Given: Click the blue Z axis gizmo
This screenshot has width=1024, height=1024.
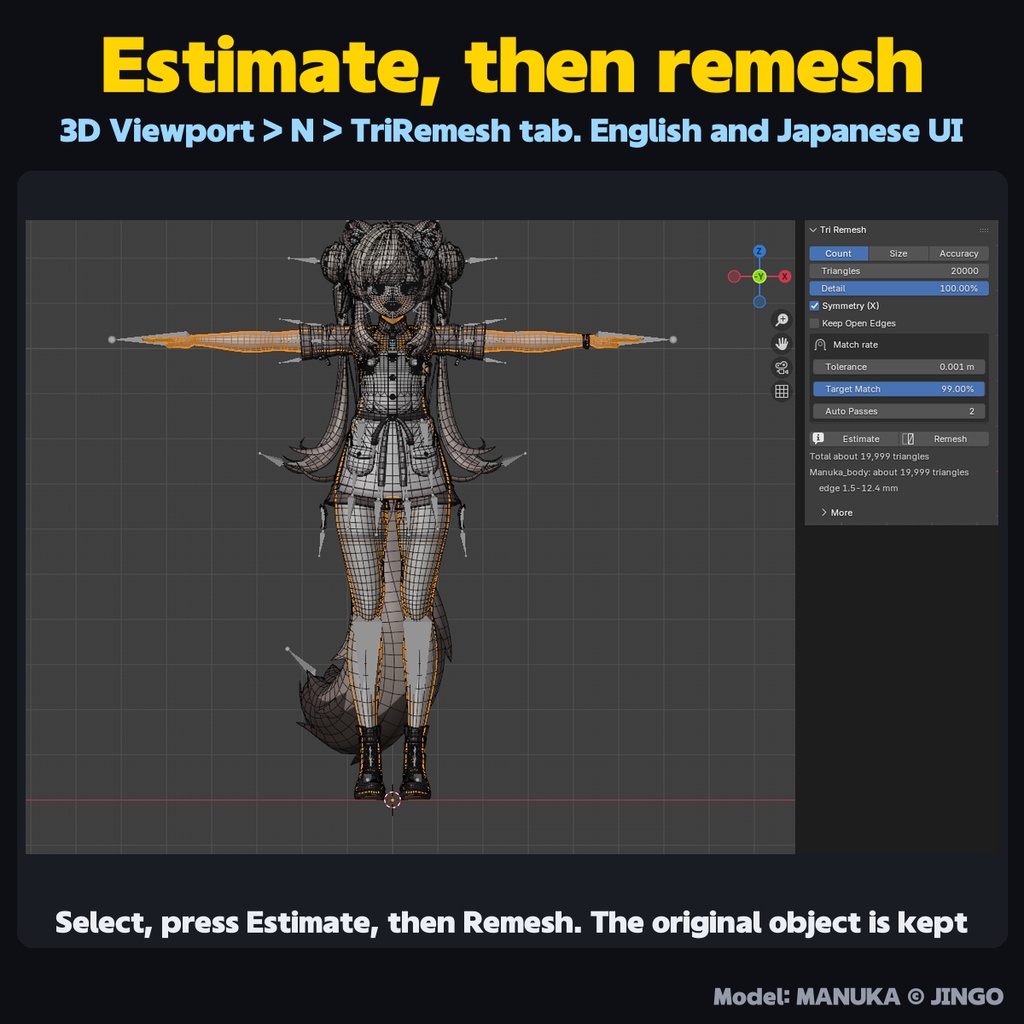Looking at the screenshot, I should [759, 251].
